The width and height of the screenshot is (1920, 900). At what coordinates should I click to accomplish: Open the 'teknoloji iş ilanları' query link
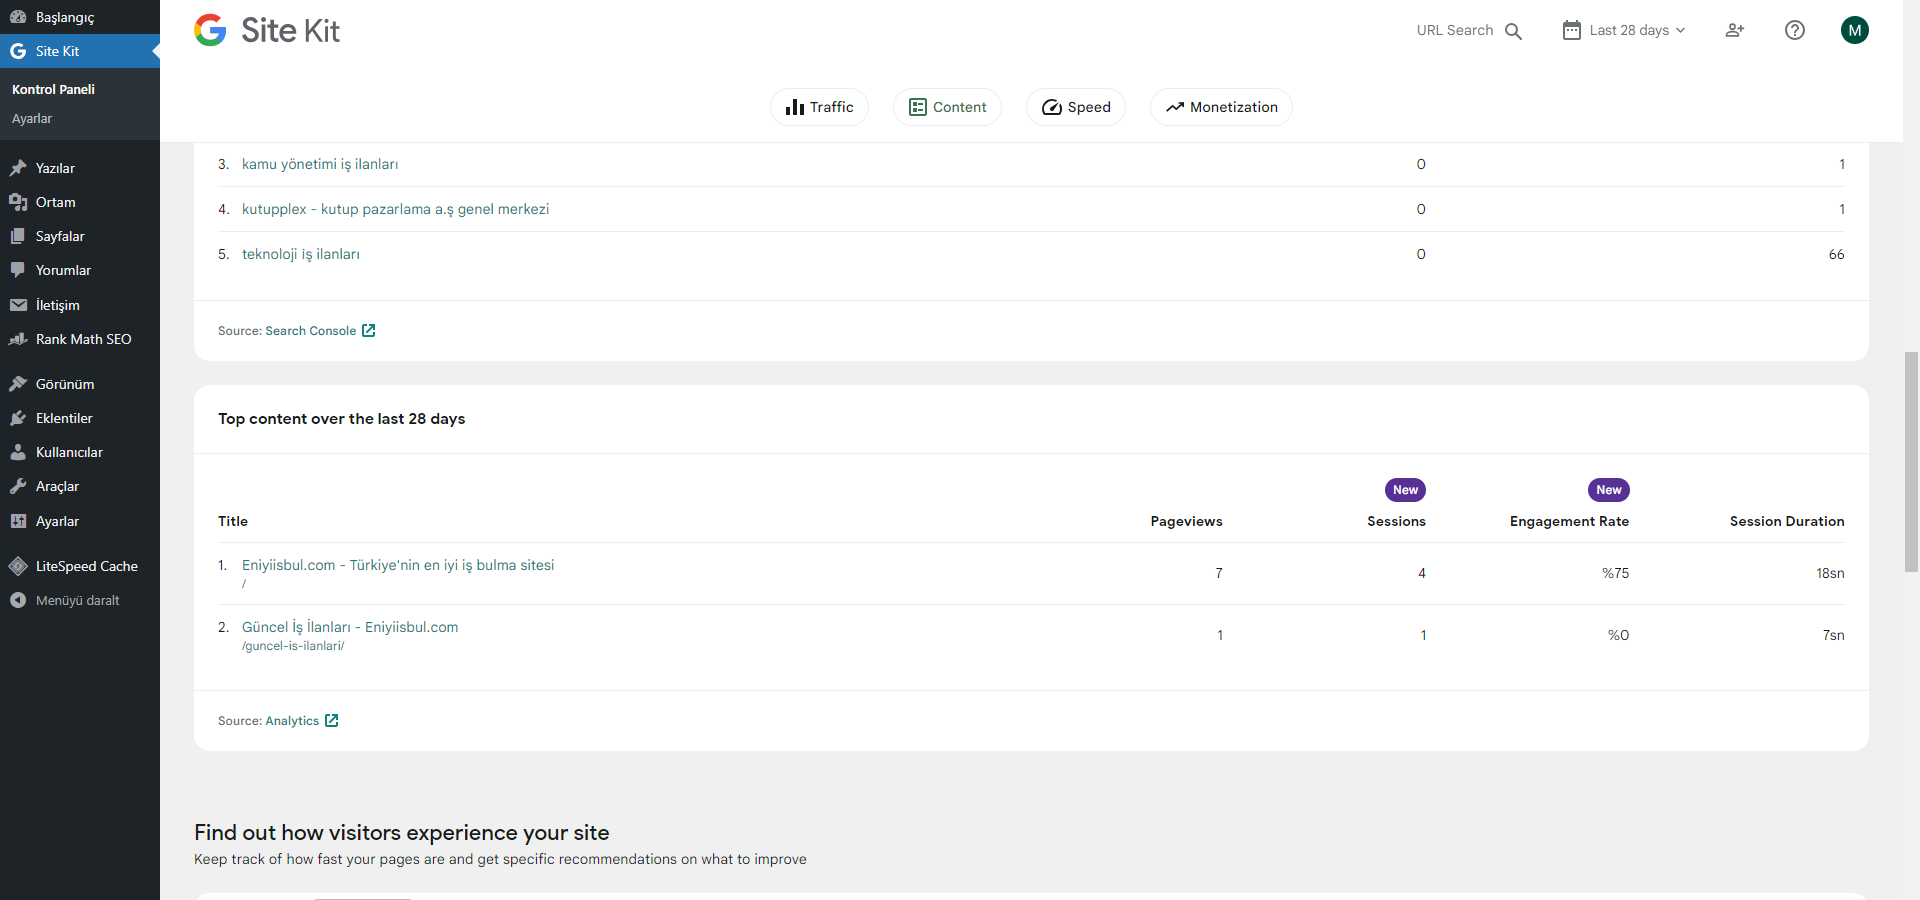point(301,254)
